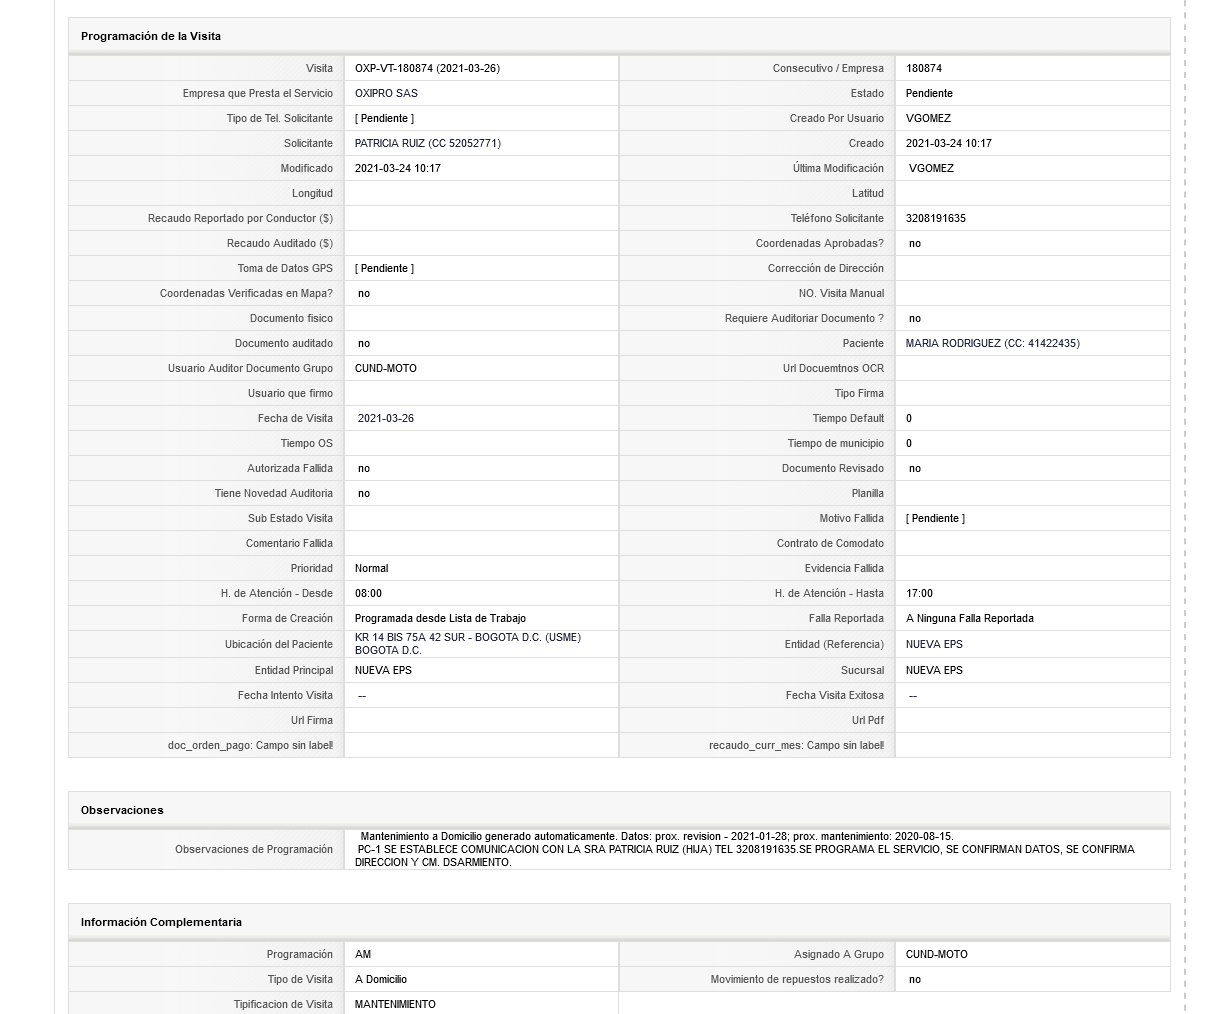Click Creado date 2021-03-24 10:17
The height and width of the screenshot is (1014, 1209).
pos(948,143)
